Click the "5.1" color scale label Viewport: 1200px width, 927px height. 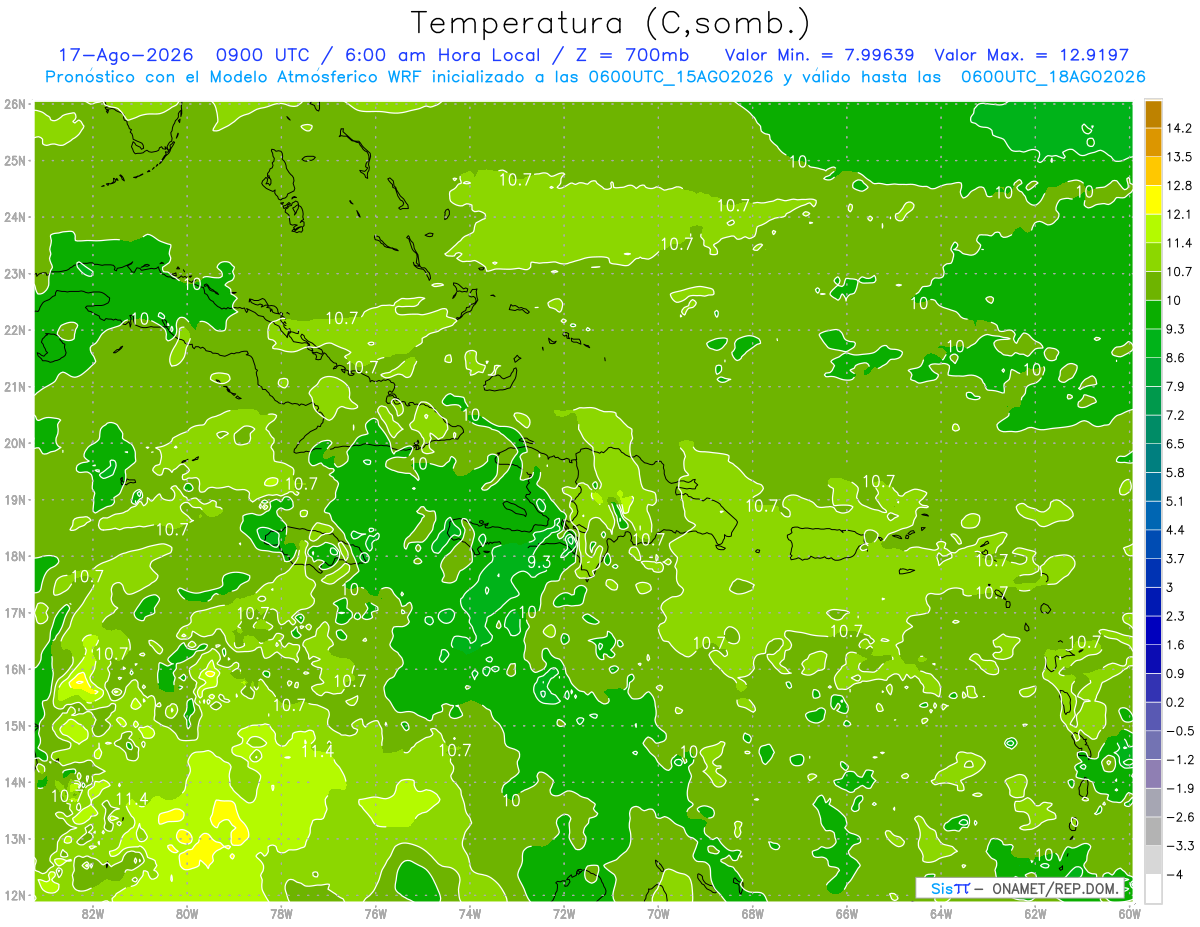[1176, 501]
